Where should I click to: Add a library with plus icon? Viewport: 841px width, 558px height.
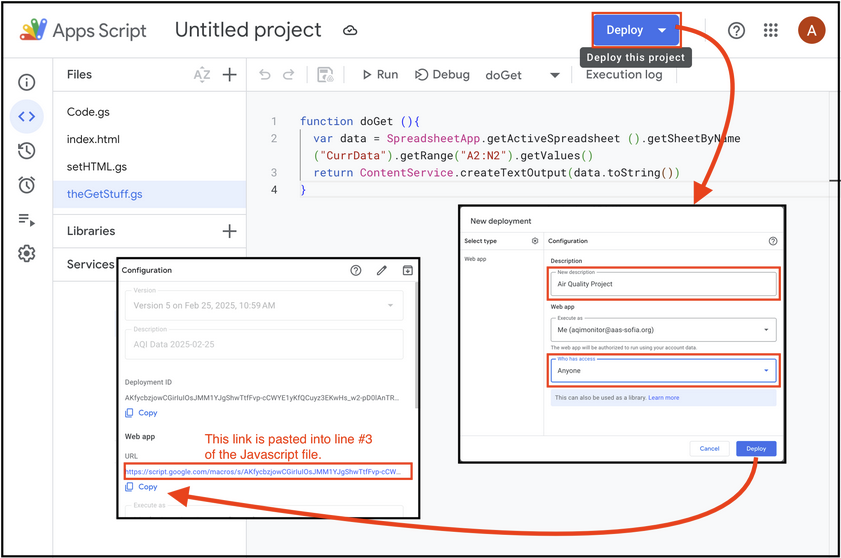pyautogui.click(x=230, y=231)
